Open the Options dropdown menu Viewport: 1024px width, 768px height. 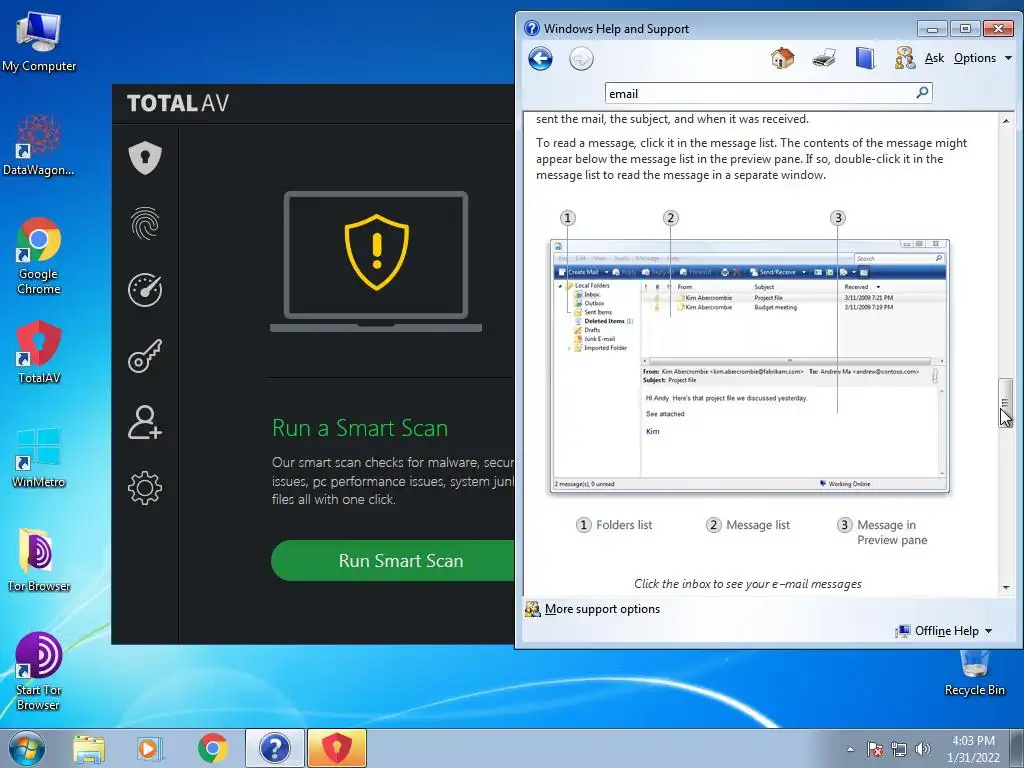[982, 58]
